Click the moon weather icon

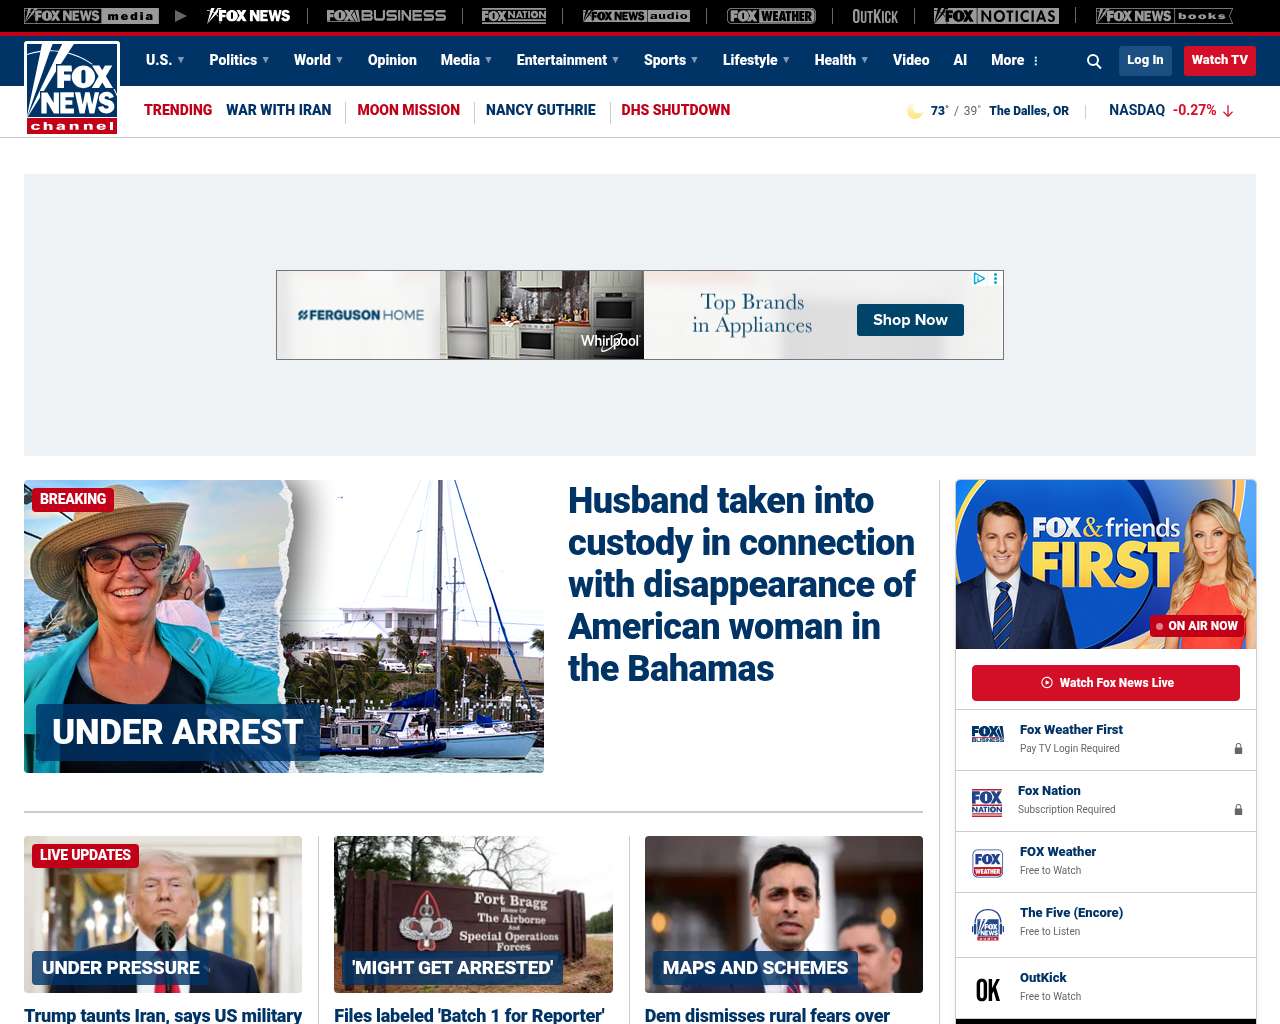tap(914, 111)
